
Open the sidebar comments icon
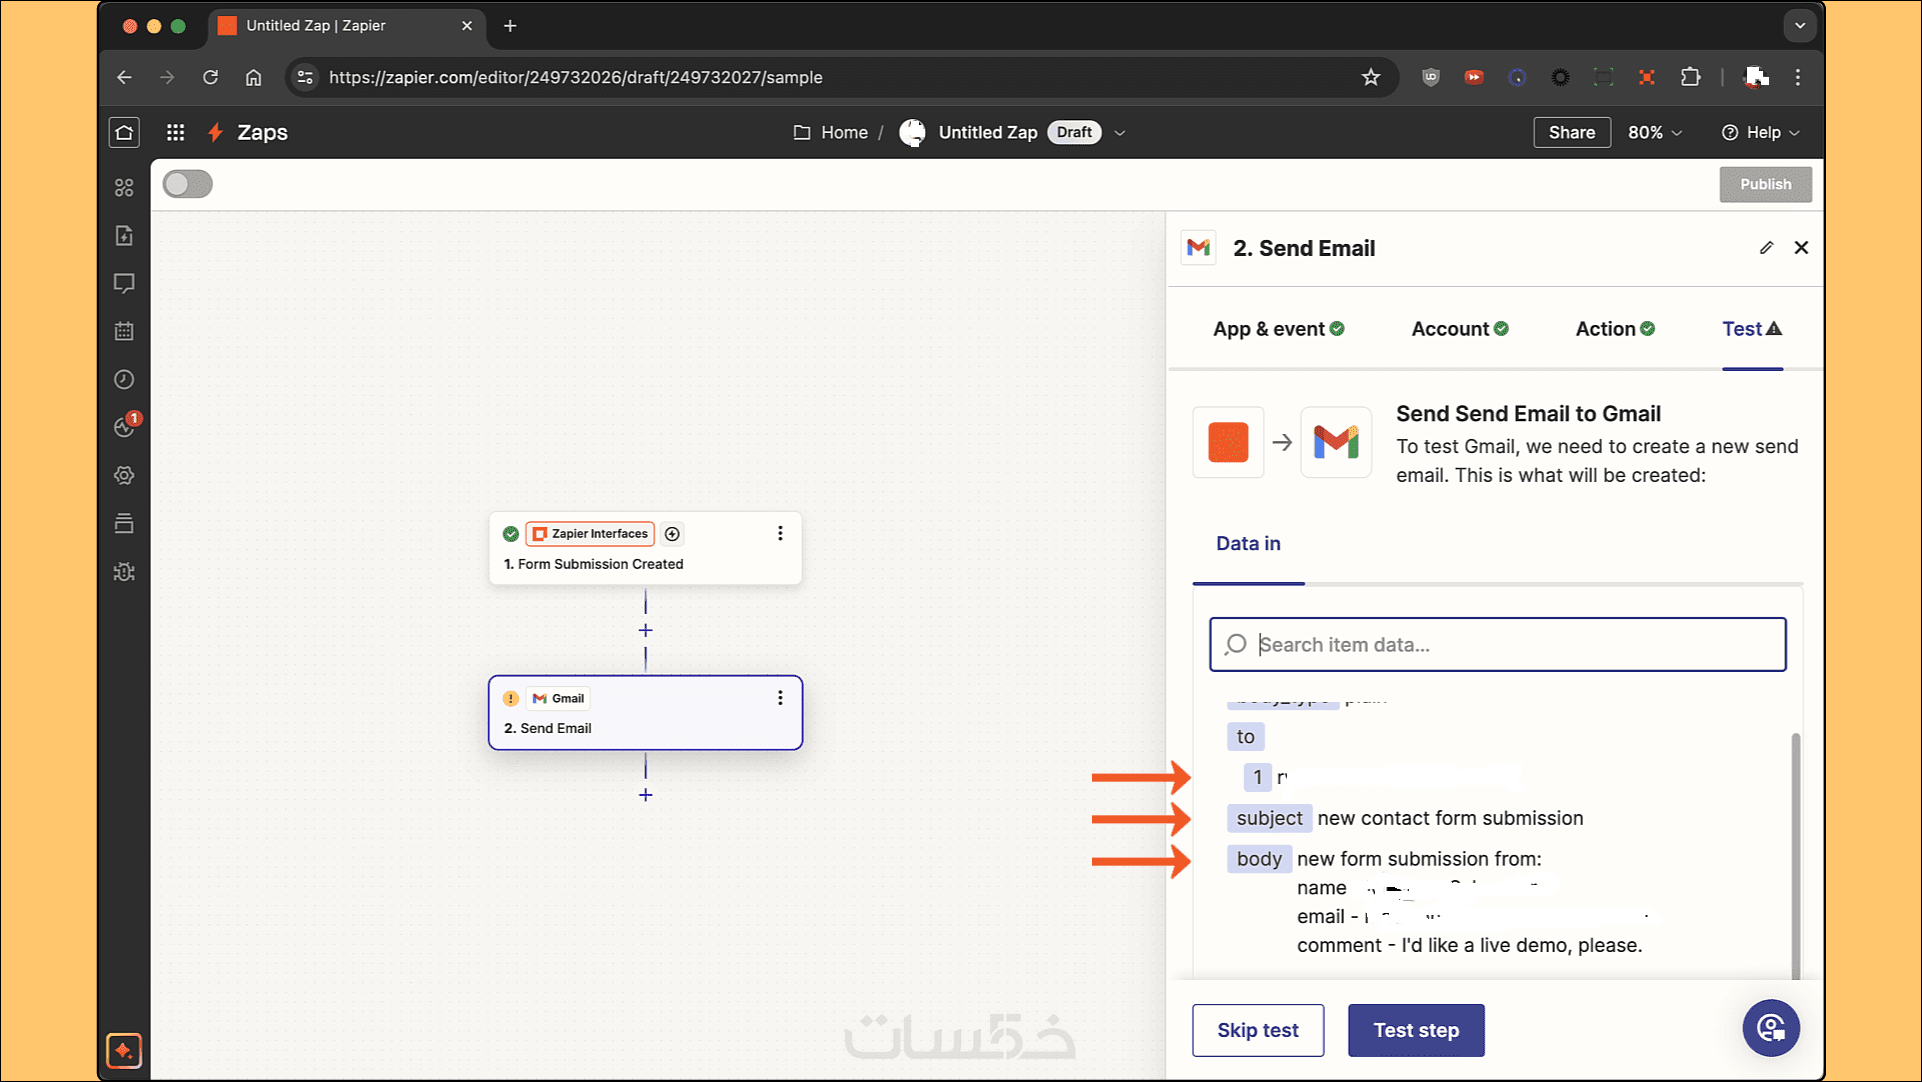[x=124, y=284]
